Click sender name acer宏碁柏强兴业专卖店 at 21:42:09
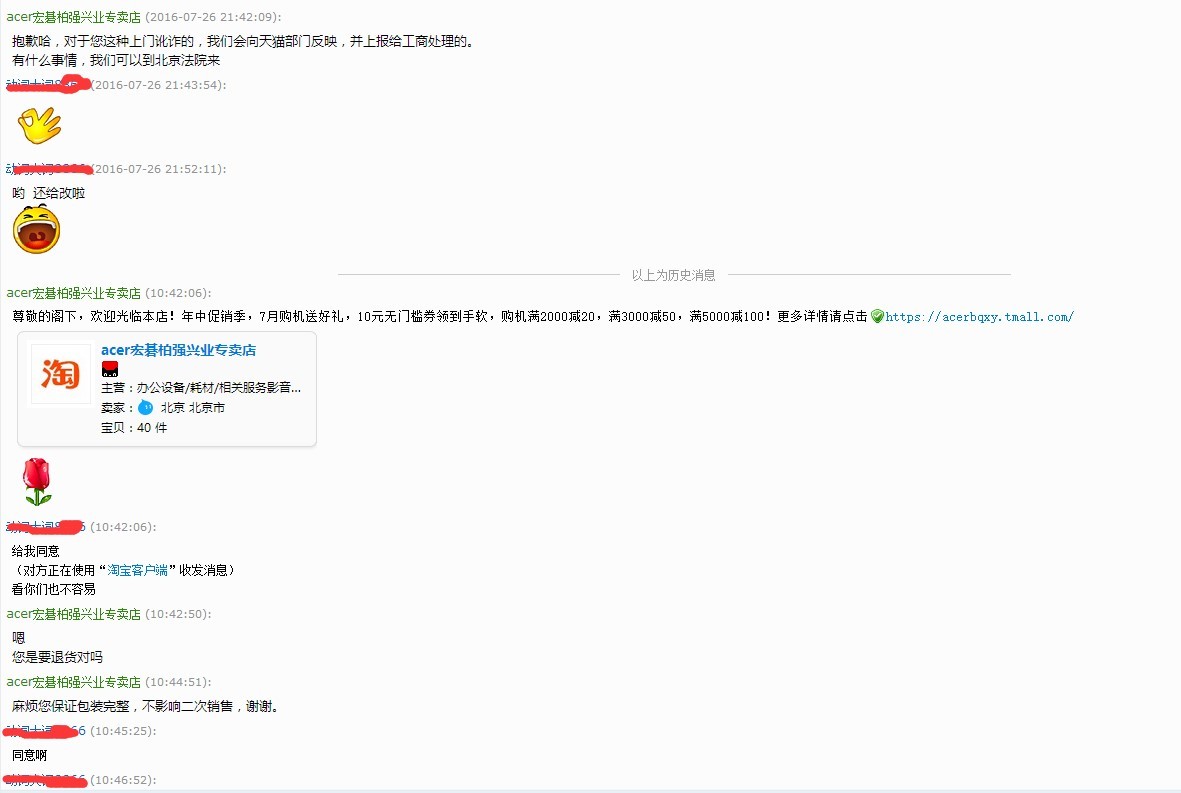This screenshot has height=793, width=1181. point(74,17)
